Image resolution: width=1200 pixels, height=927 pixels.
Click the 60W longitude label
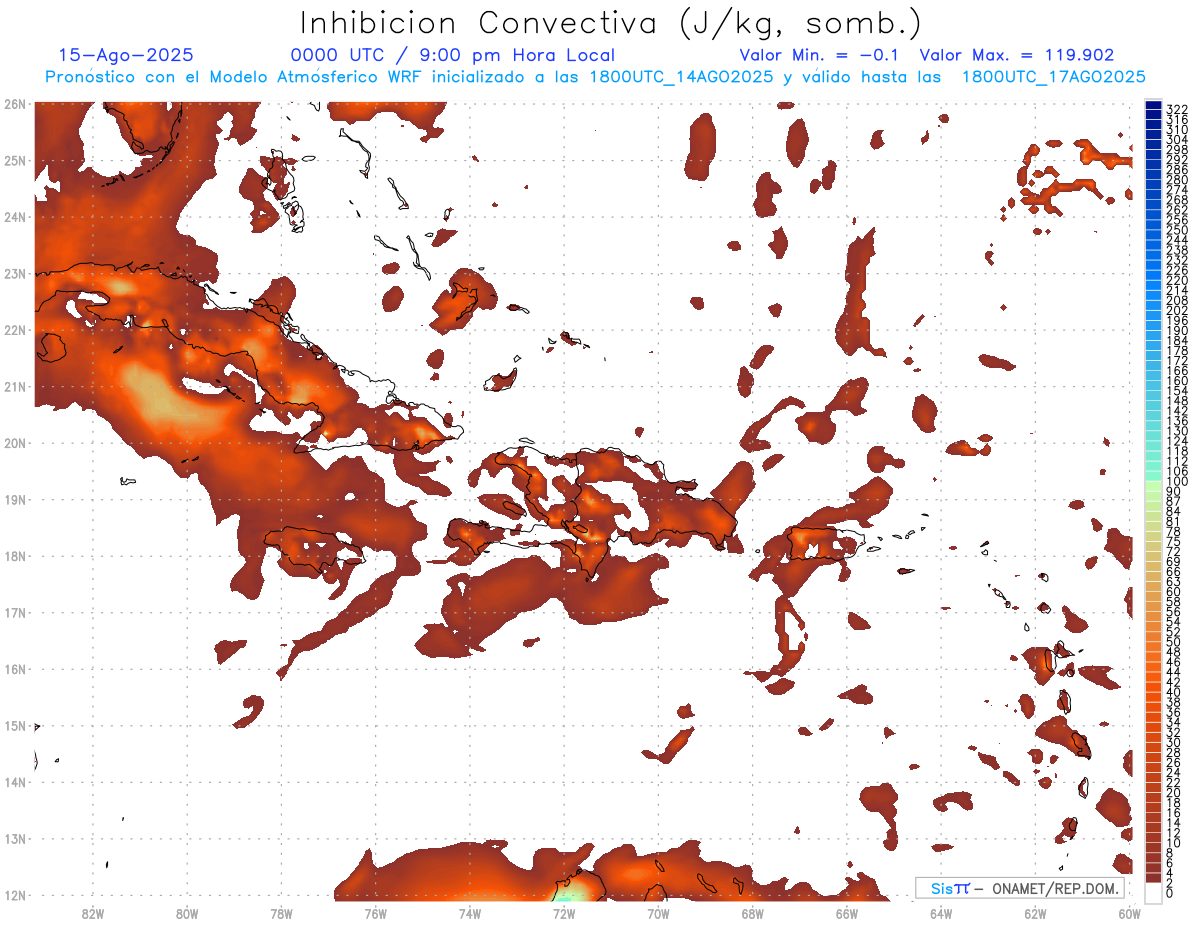[x=1129, y=914]
